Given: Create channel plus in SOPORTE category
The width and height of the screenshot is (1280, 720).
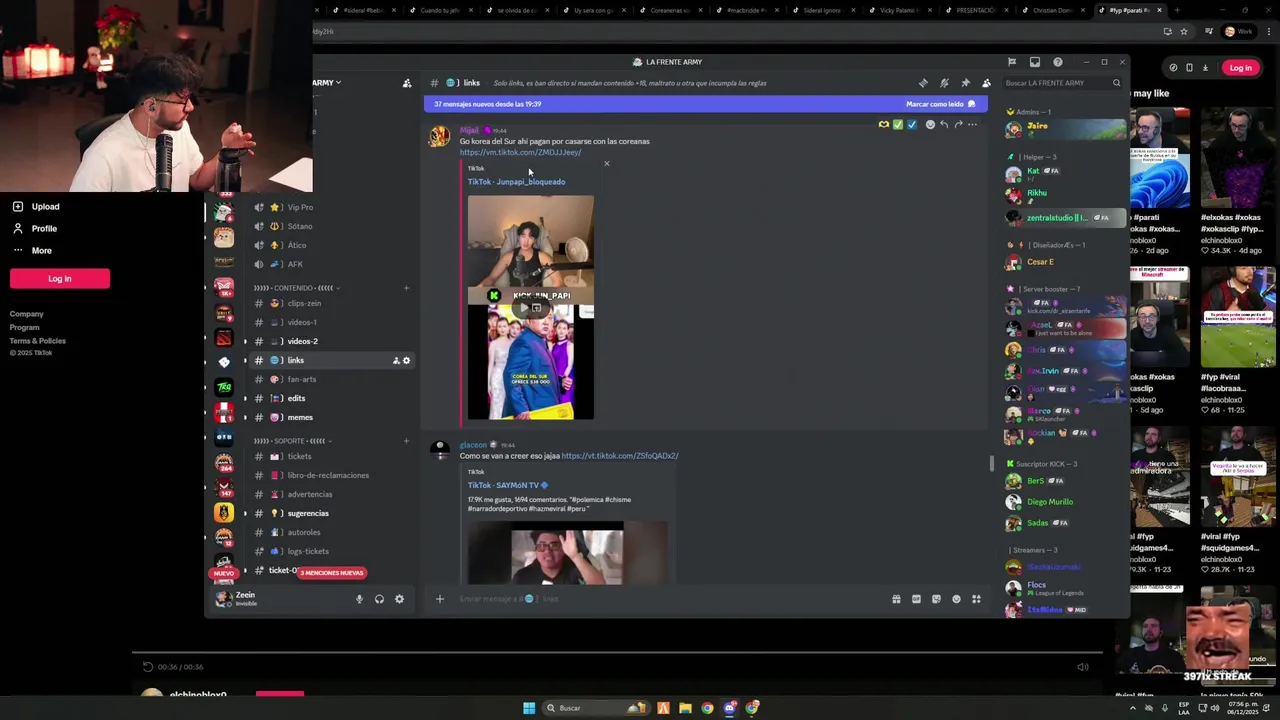Looking at the screenshot, I should (406, 441).
